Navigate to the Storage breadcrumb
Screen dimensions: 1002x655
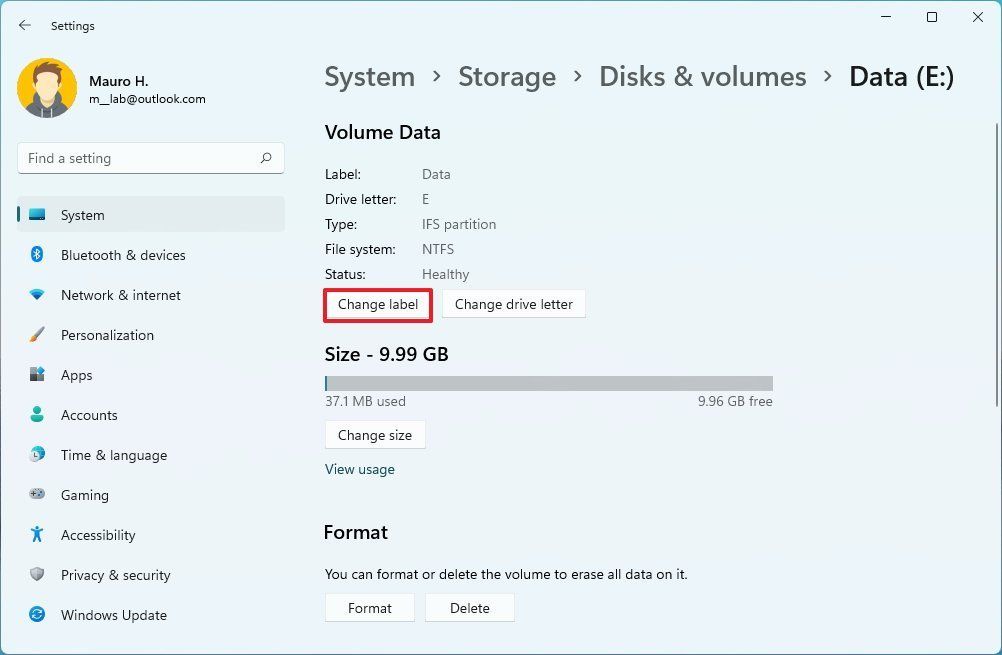click(507, 76)
